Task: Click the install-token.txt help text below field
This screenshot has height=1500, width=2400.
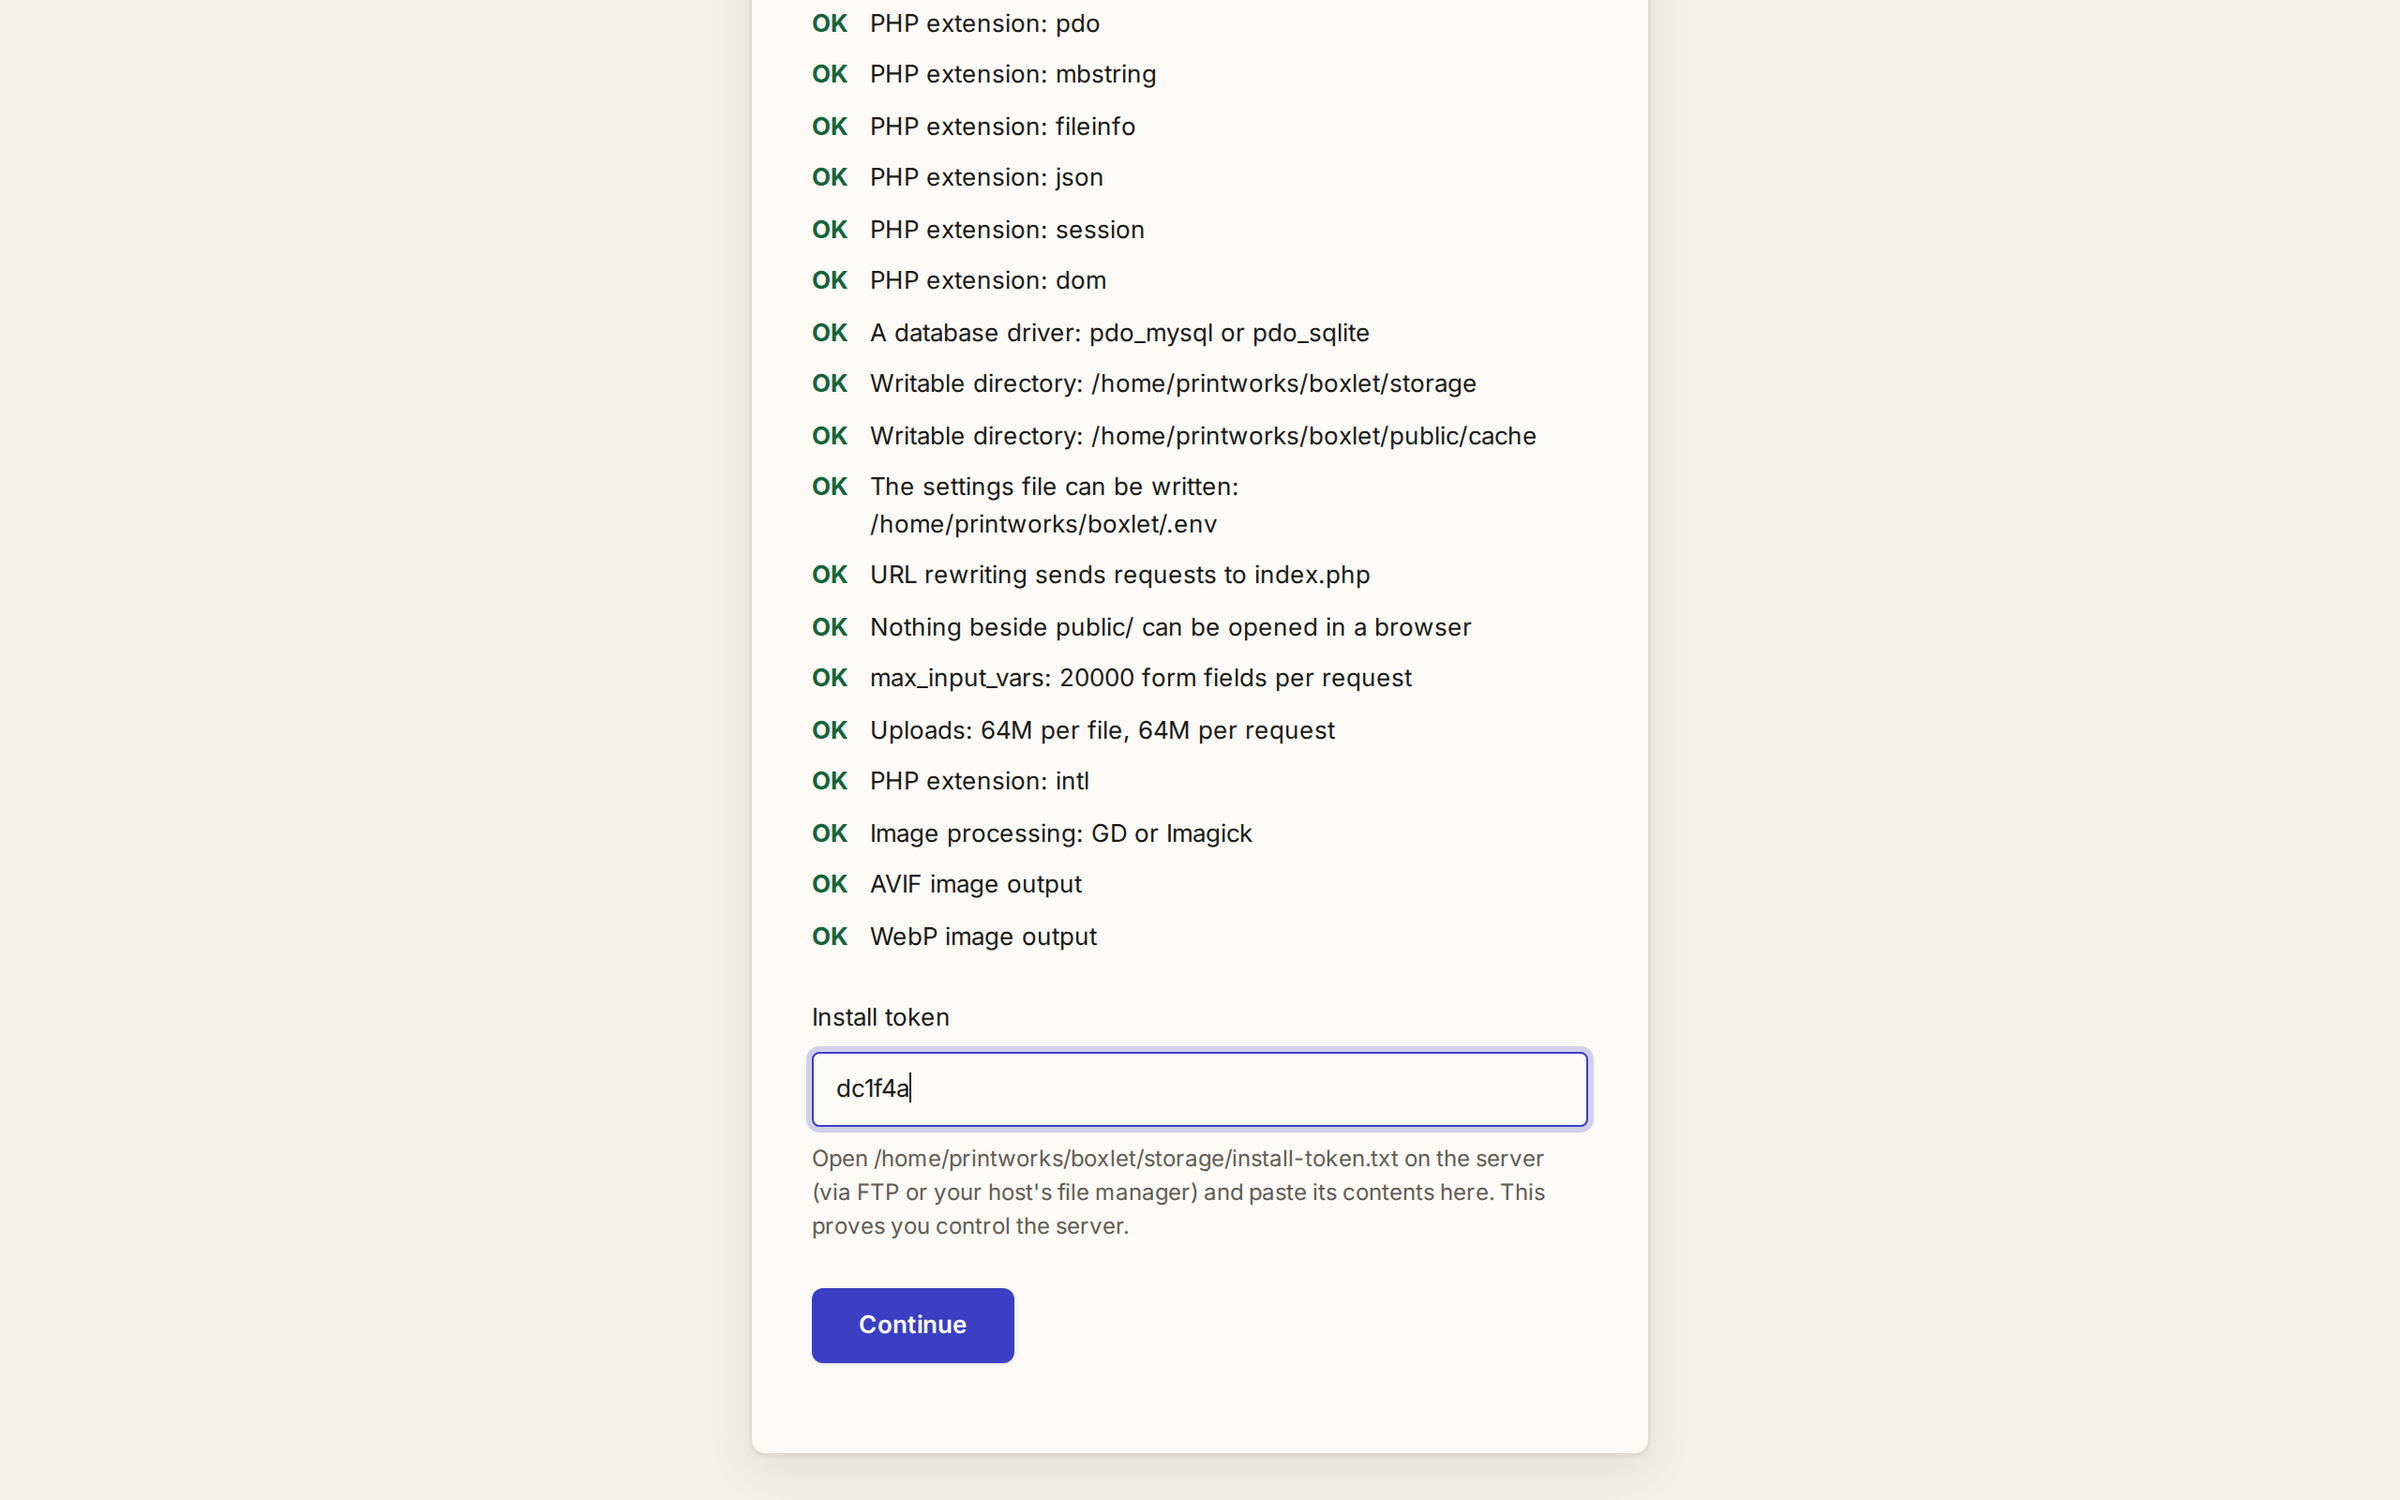Action: click(x=1178, y=1192)
